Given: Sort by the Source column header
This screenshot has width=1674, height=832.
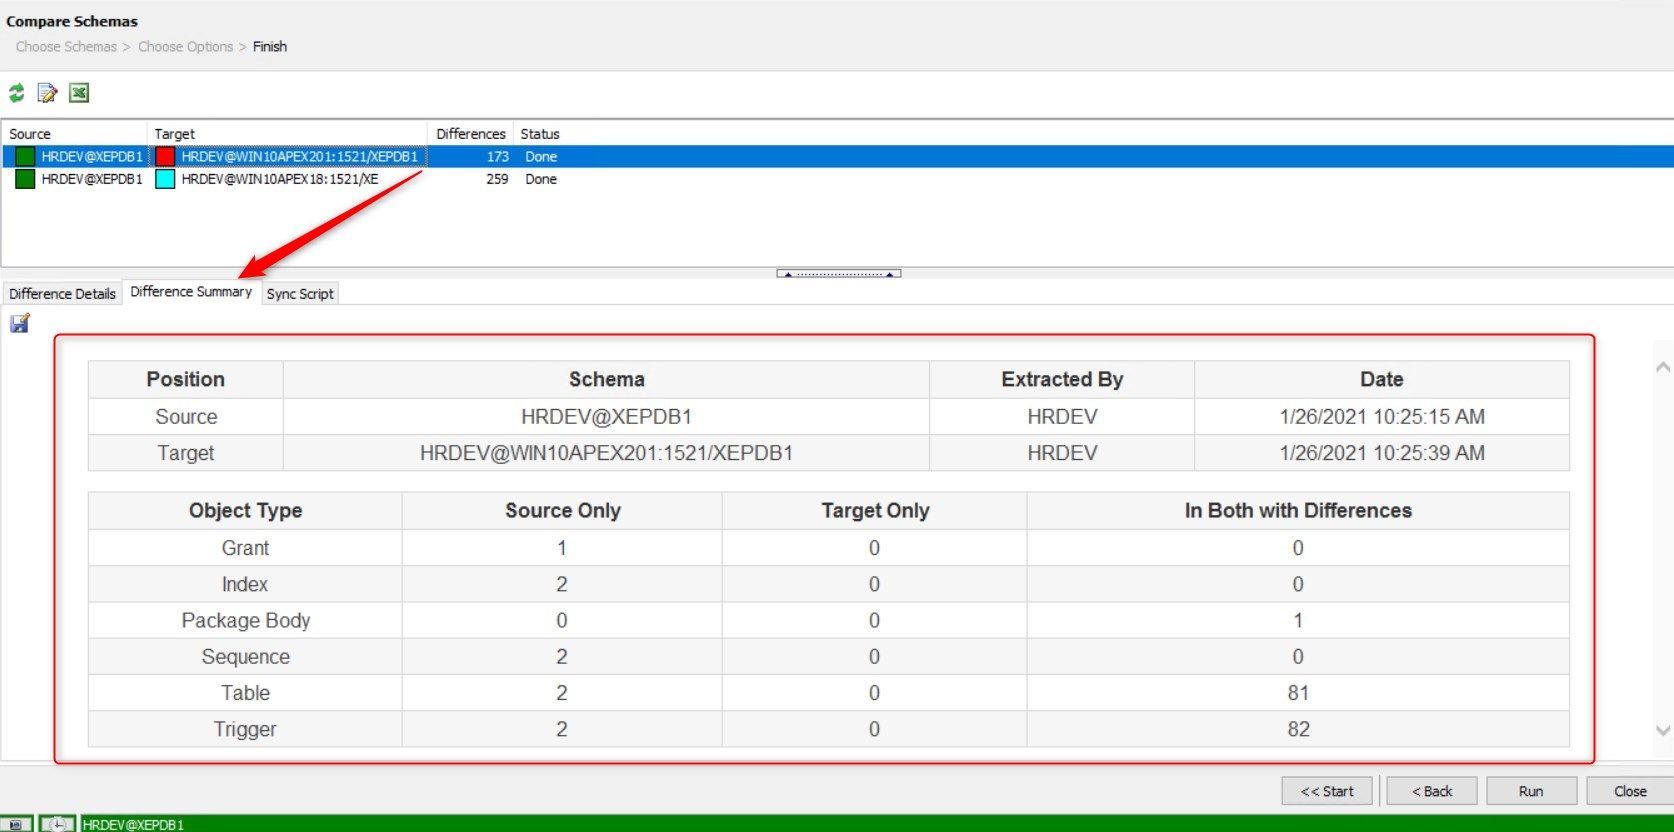Looking at the screenshot, I should click(x=75, y=133).
